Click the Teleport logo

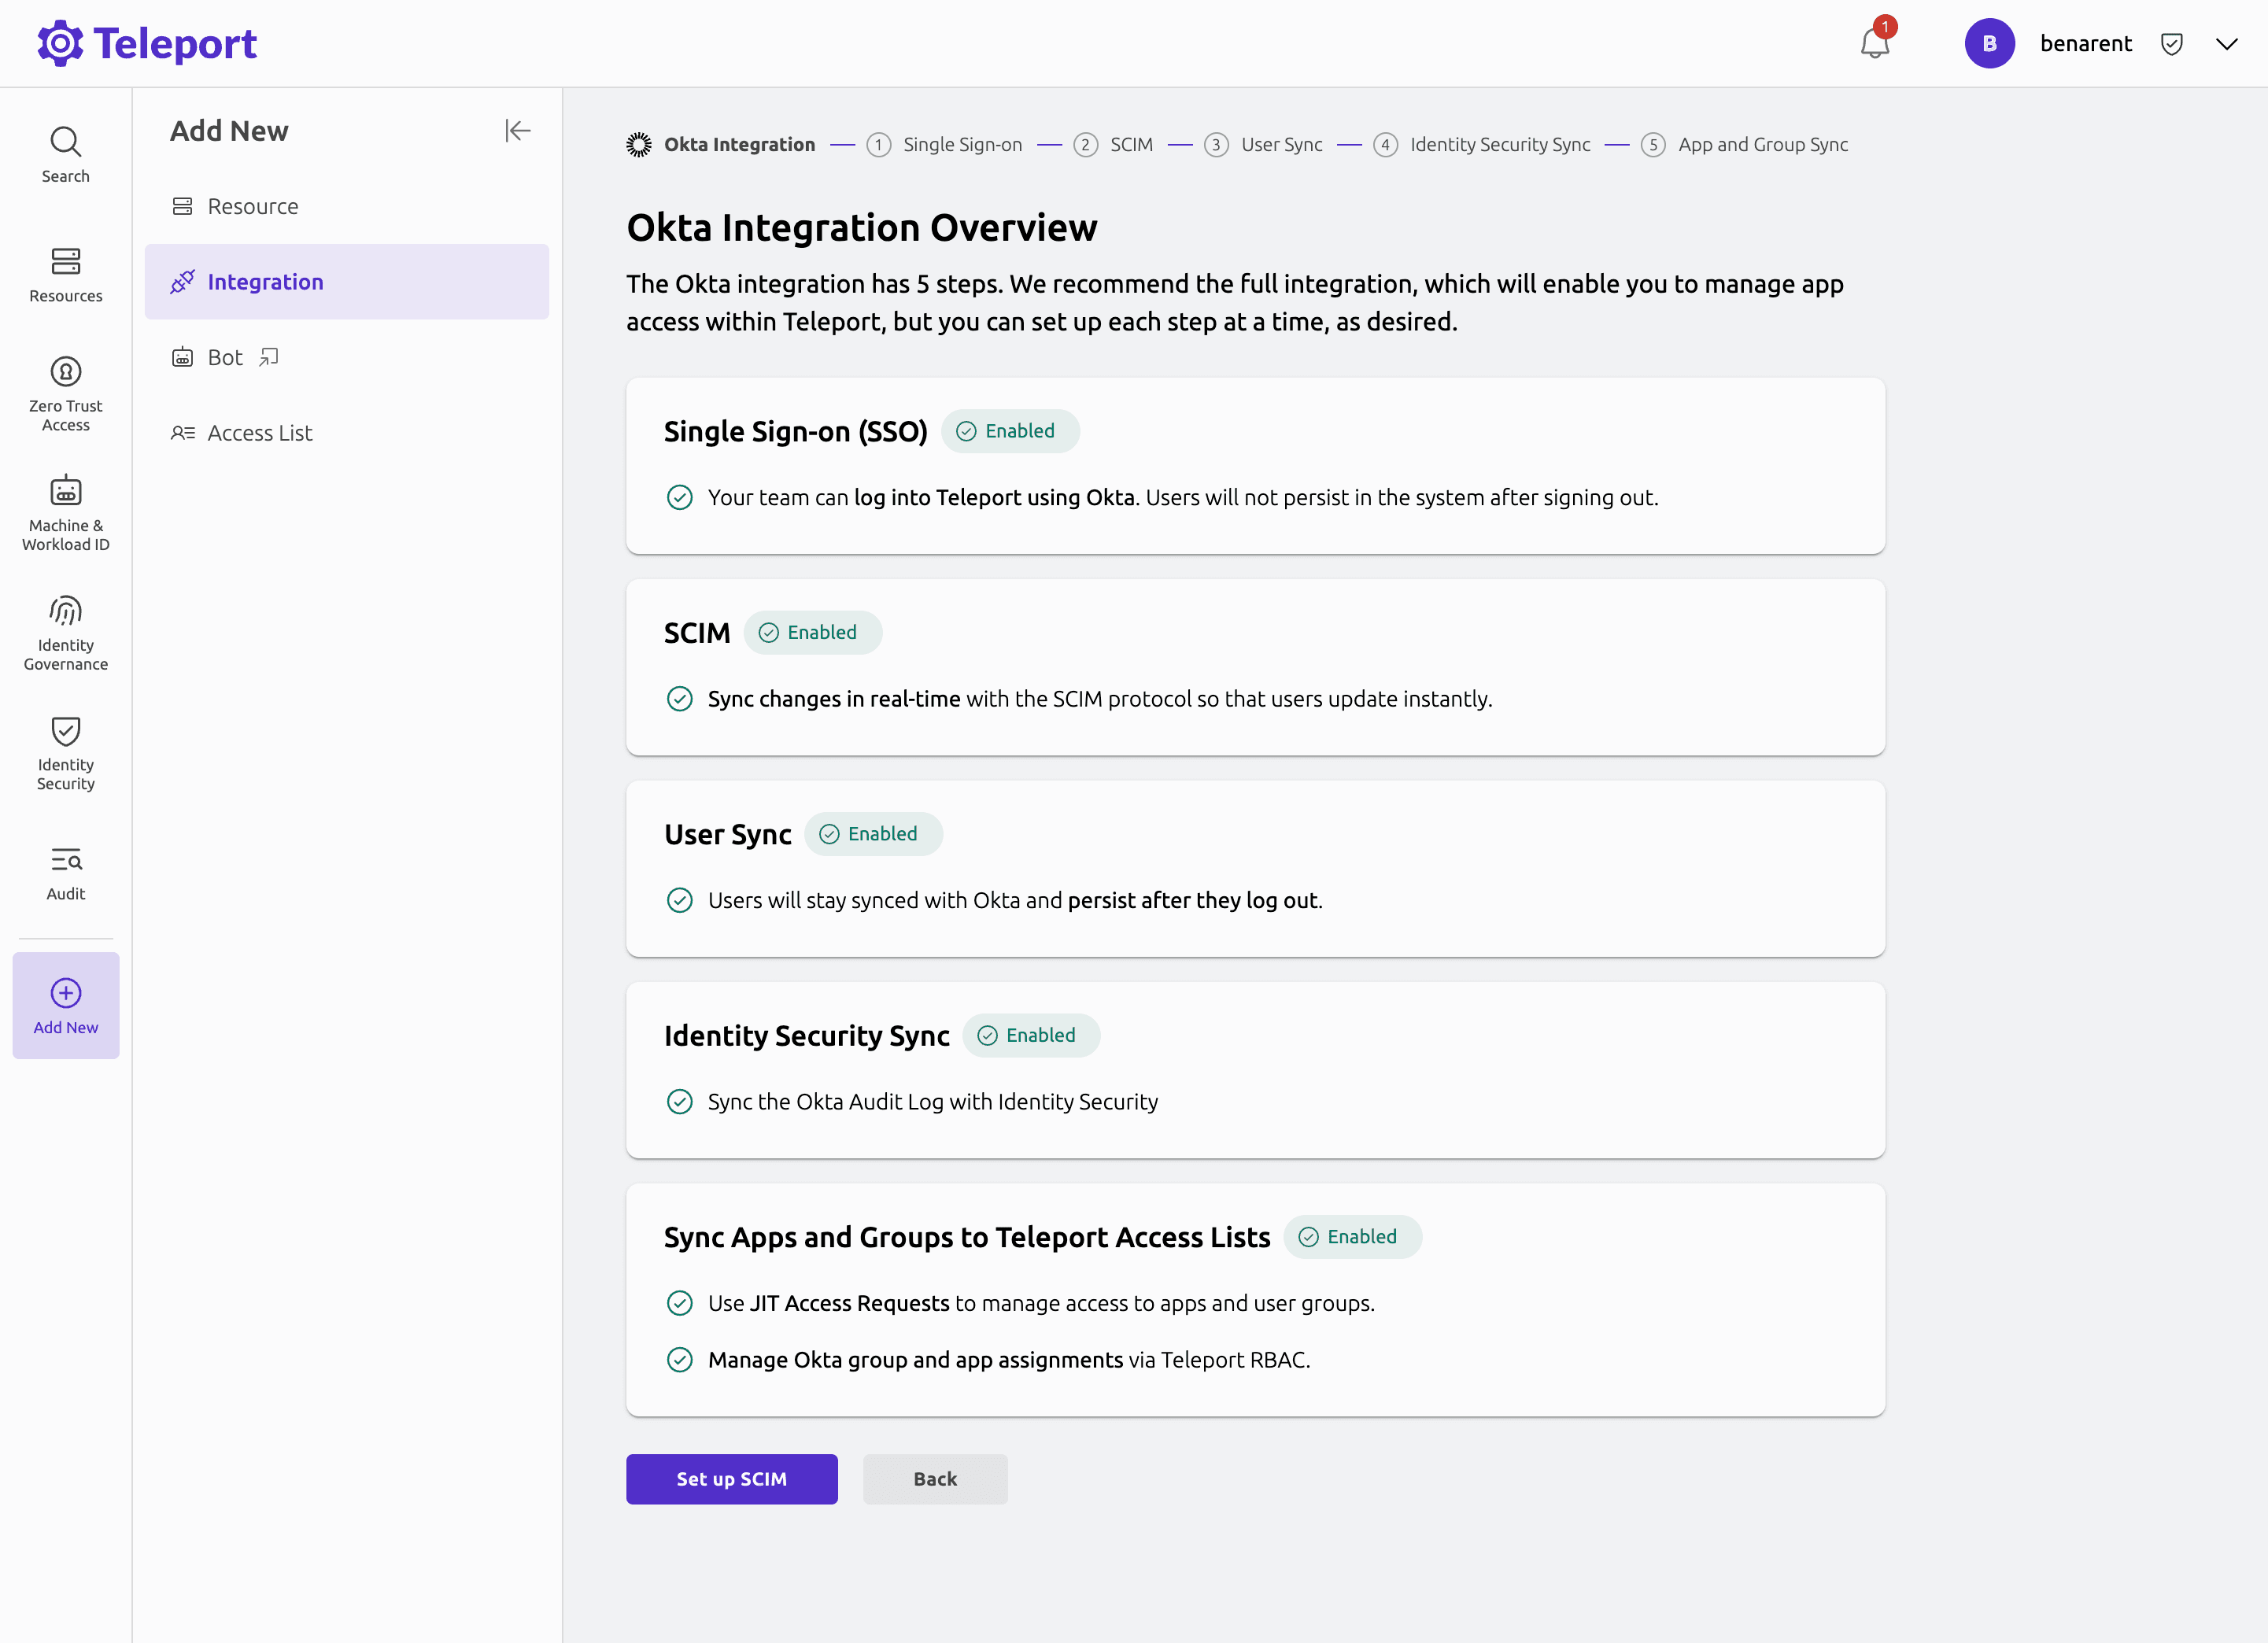pyautogui.click(x=146, y=42)
